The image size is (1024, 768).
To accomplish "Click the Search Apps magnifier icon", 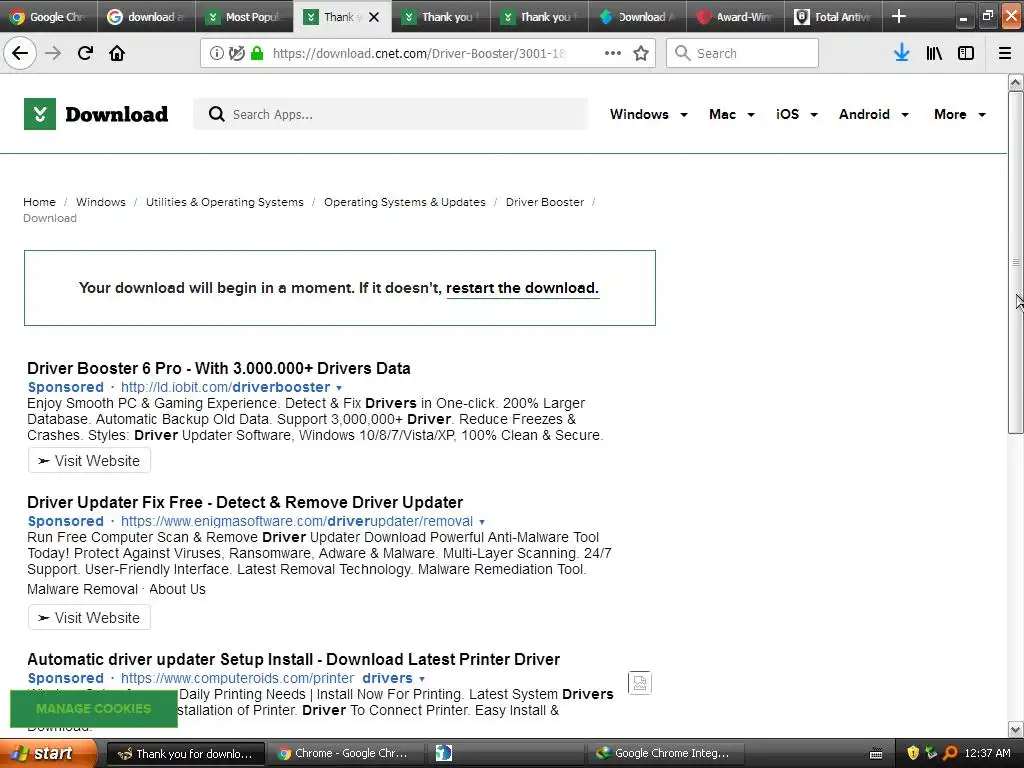I will 216,114.
